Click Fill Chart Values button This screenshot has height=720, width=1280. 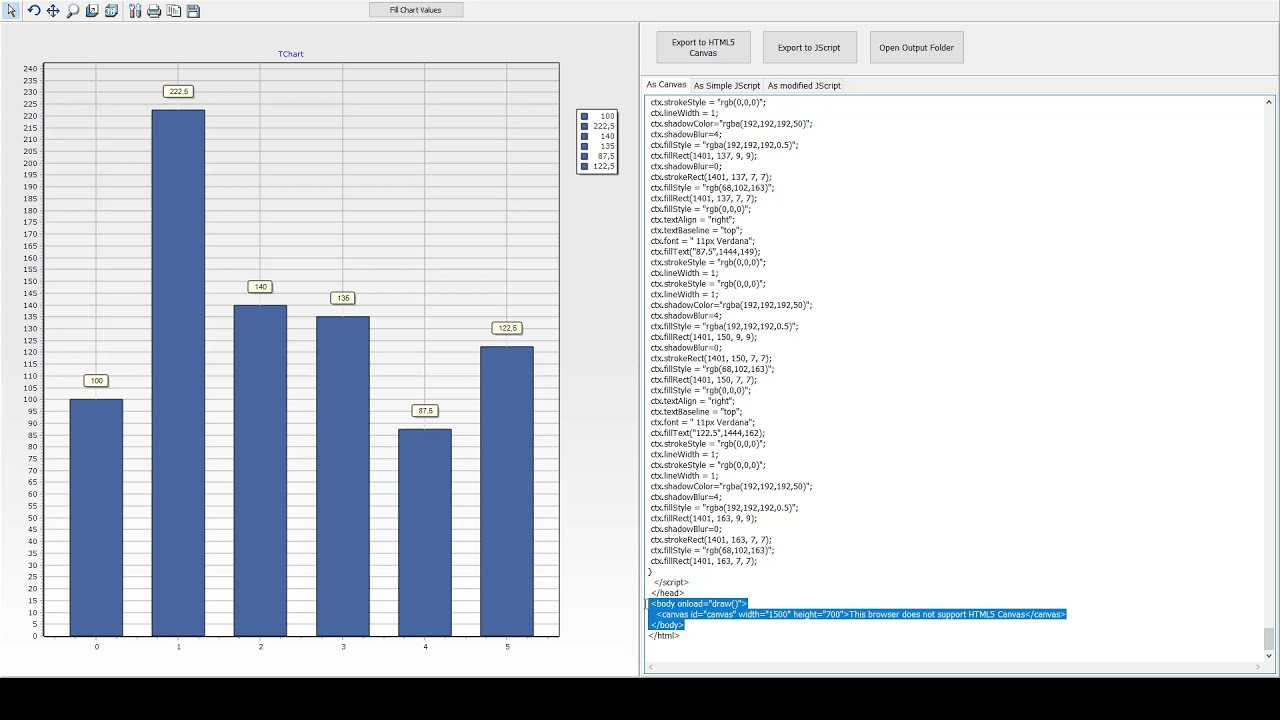tap(415, 10)
